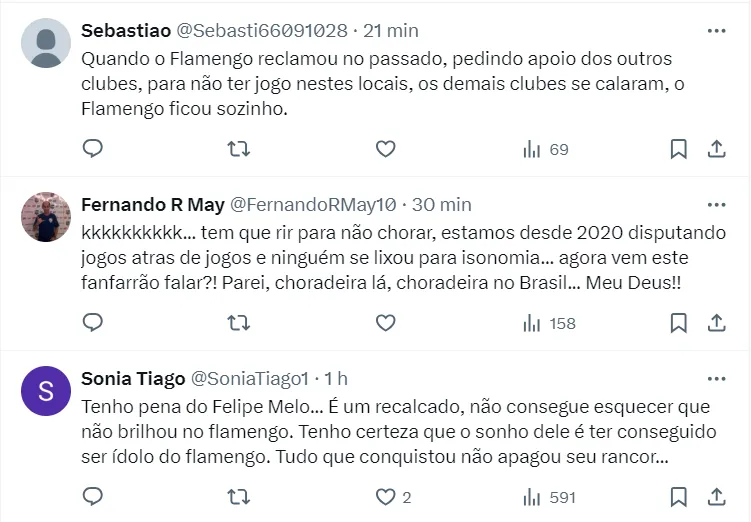The height and width of the screenshot is (522, 751).
Task: Like Sebastiao's tweet
Action: coord(385,149)
